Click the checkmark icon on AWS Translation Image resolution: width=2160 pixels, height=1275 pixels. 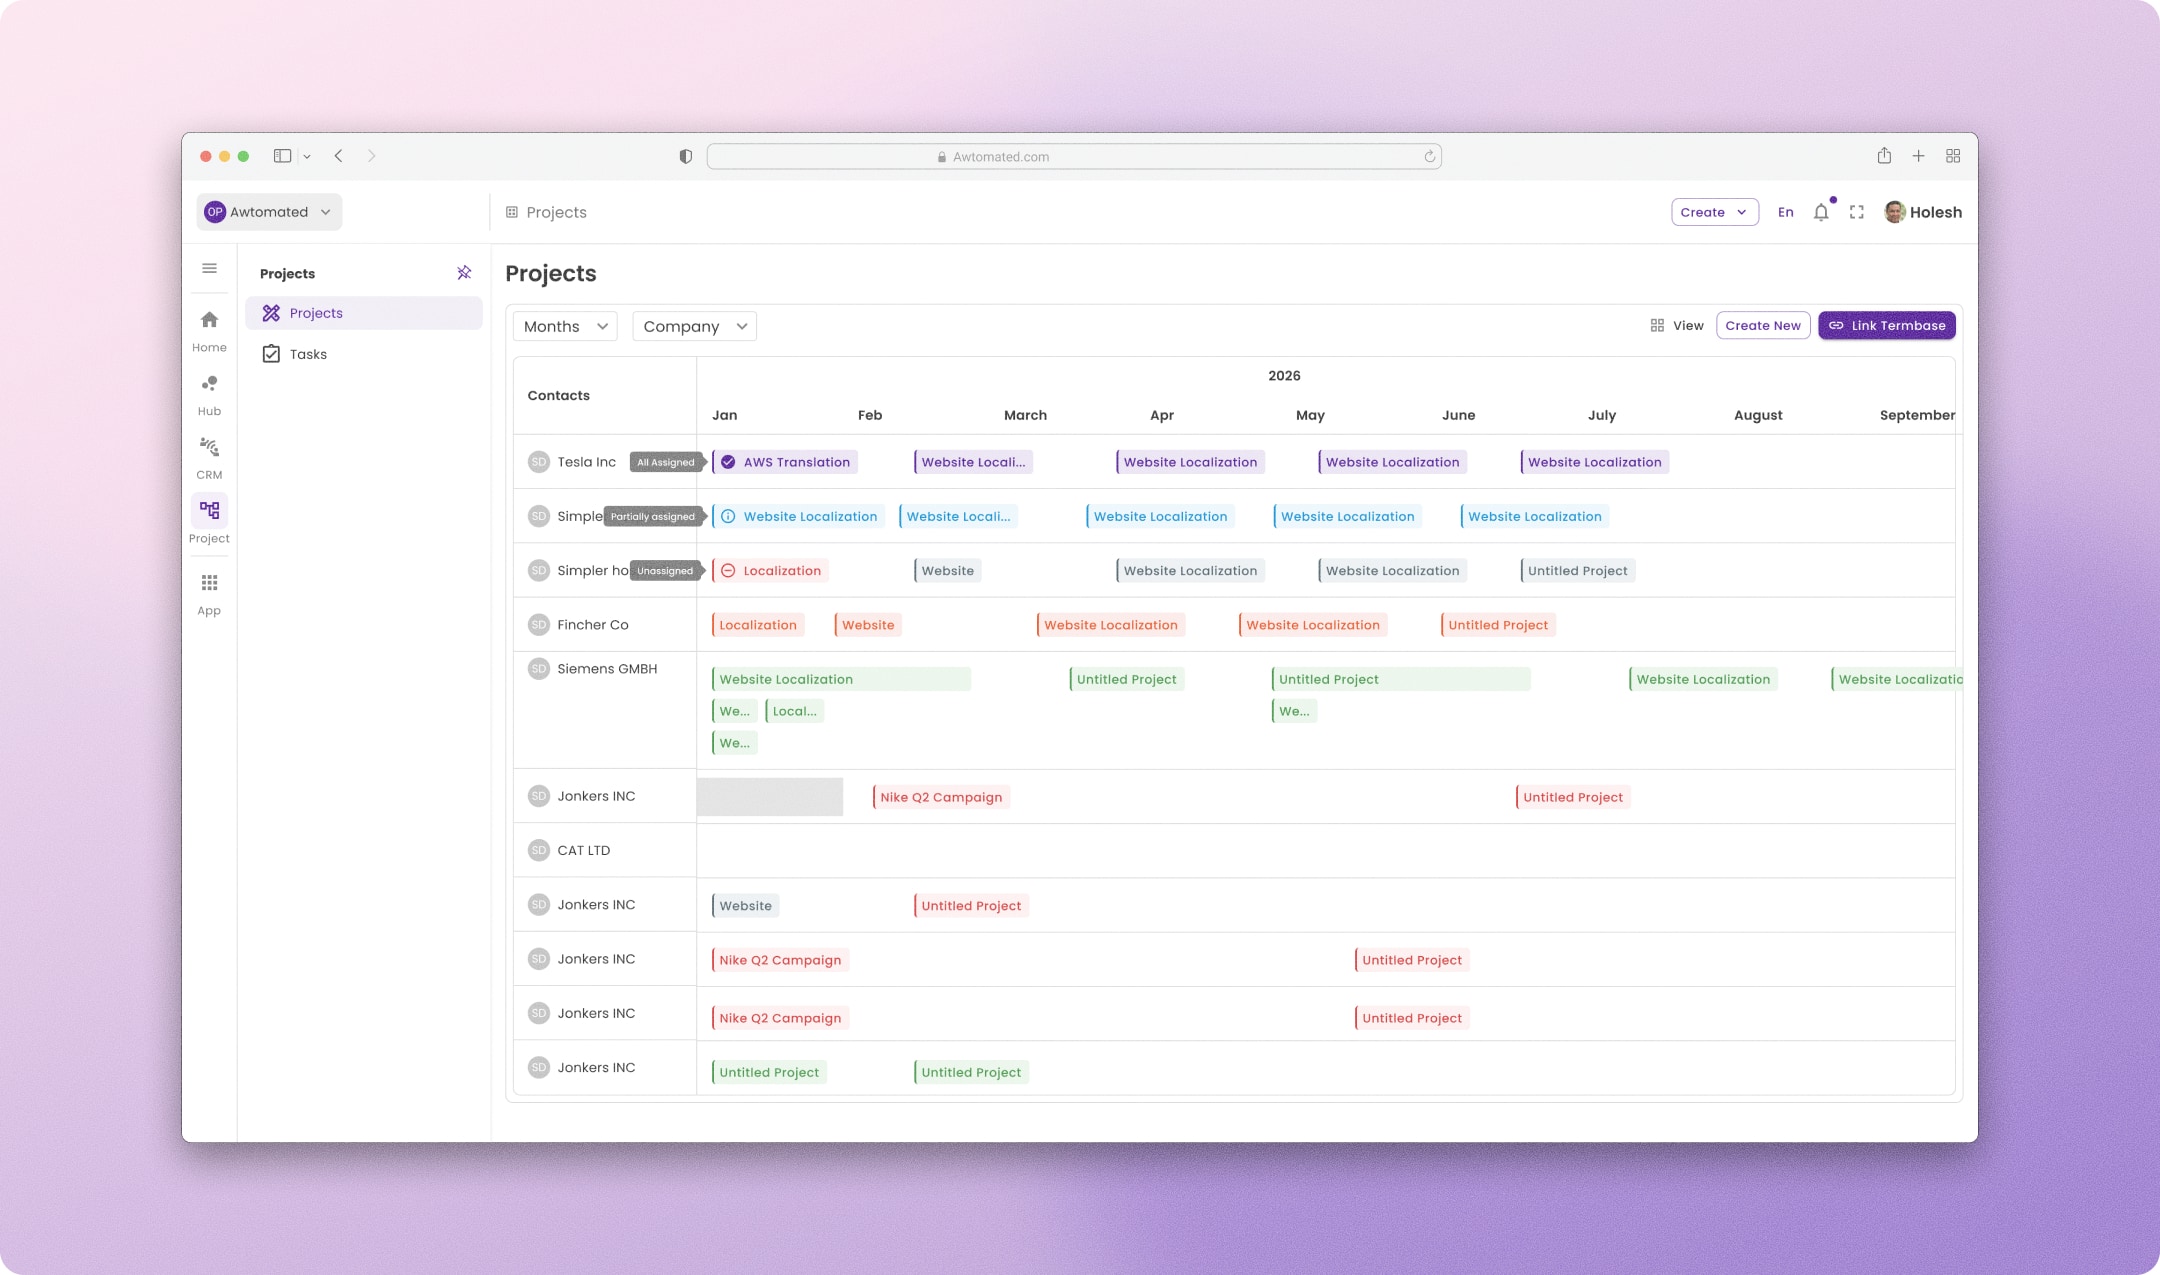tap(728, 462)
